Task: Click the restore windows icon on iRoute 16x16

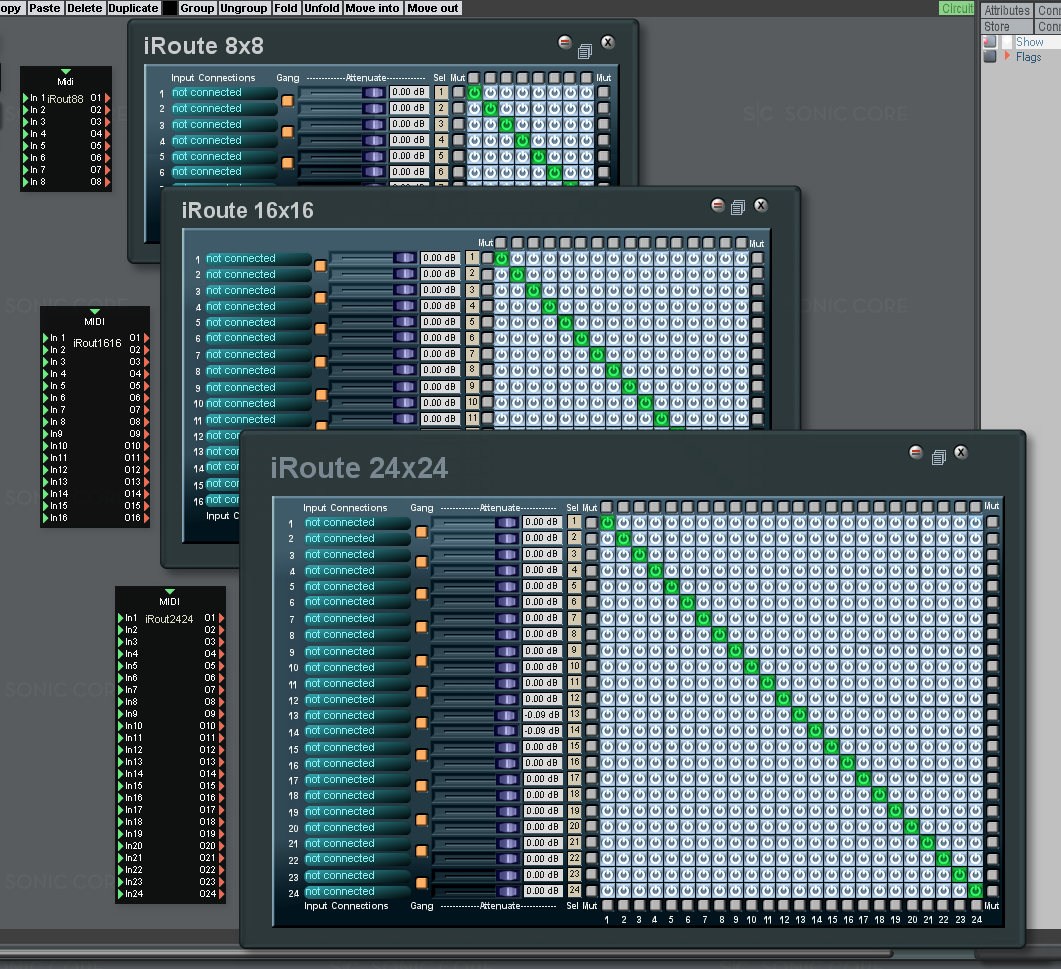Action: coord(738,207)
